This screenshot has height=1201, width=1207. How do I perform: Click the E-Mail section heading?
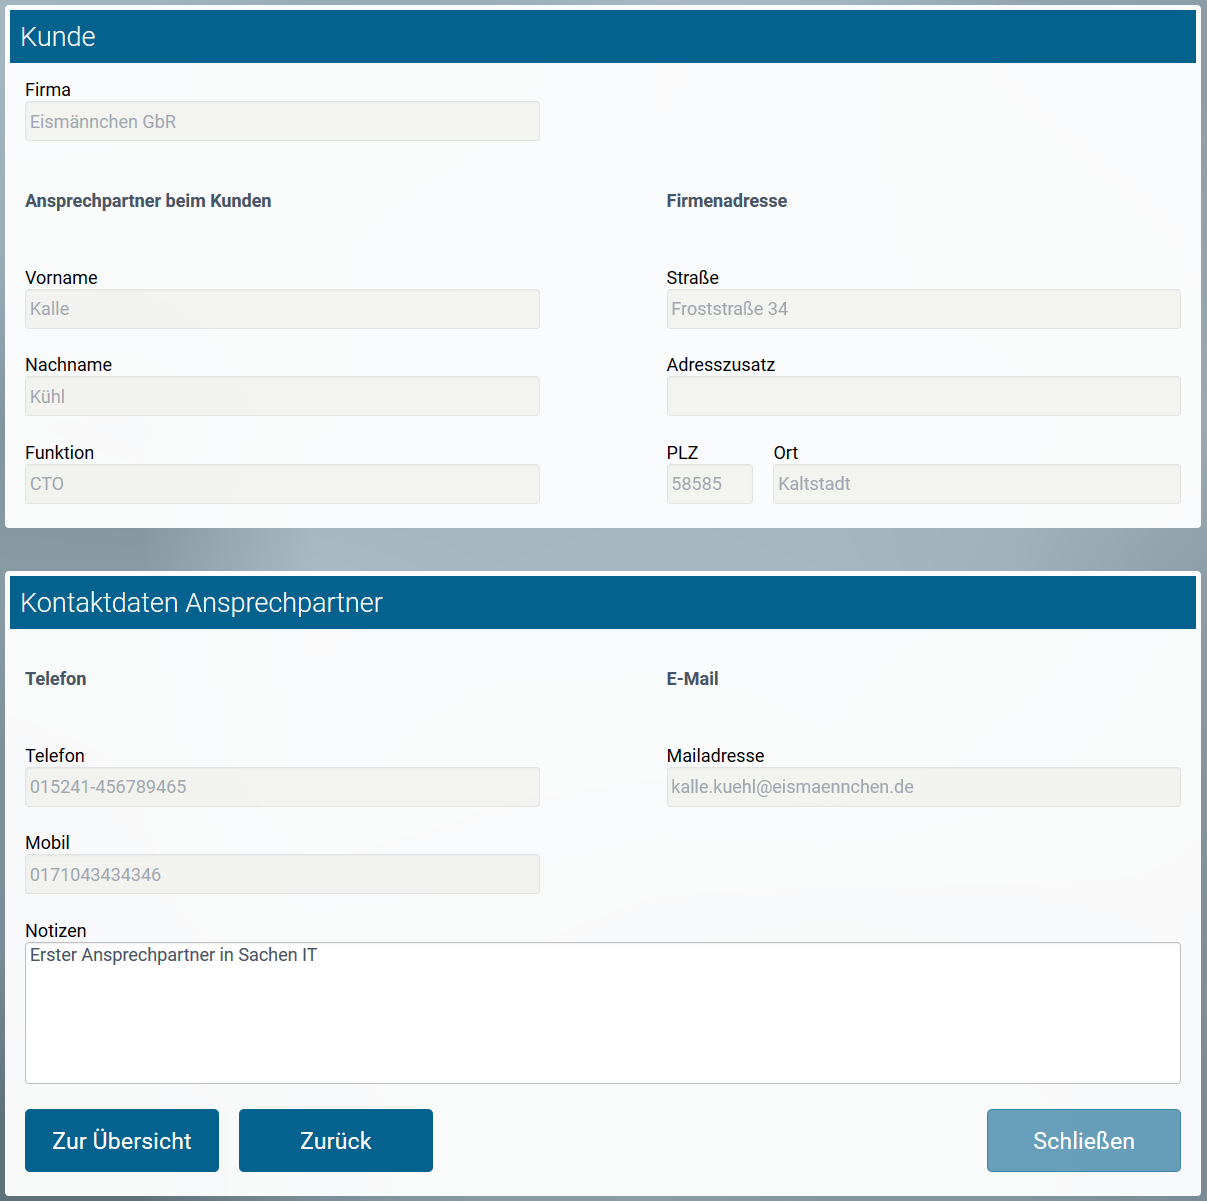[692, 679]
